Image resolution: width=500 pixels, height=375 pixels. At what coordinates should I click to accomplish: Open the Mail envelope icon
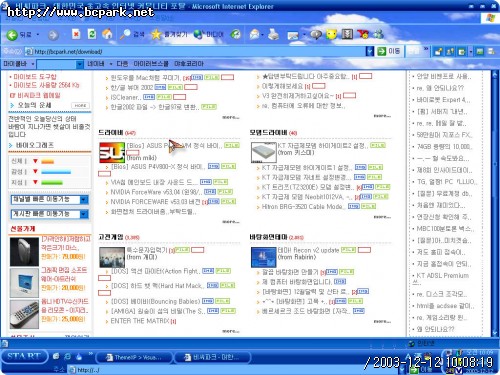pyautogui.click(x=255, y=34)
